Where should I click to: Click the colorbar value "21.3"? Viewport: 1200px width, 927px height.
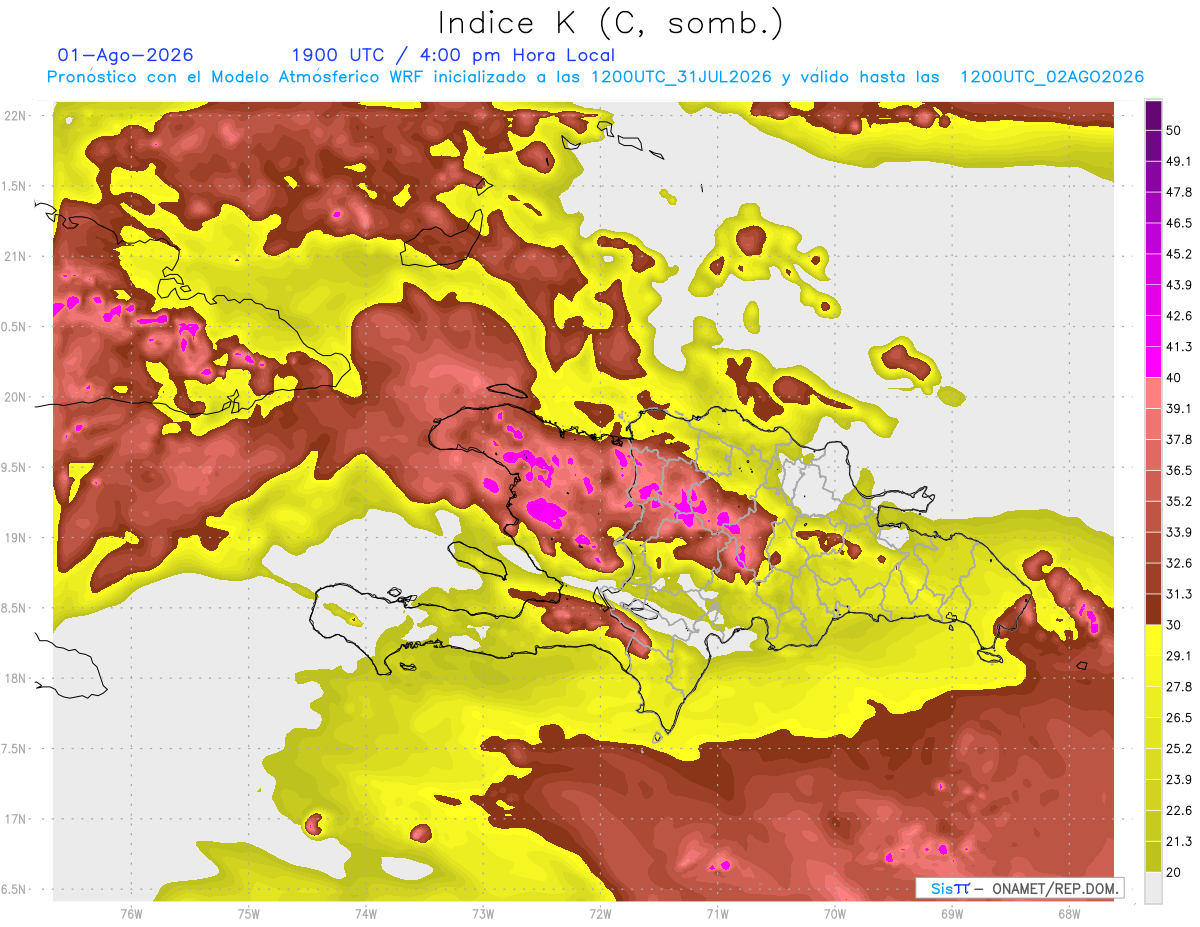pos(1179,842)
